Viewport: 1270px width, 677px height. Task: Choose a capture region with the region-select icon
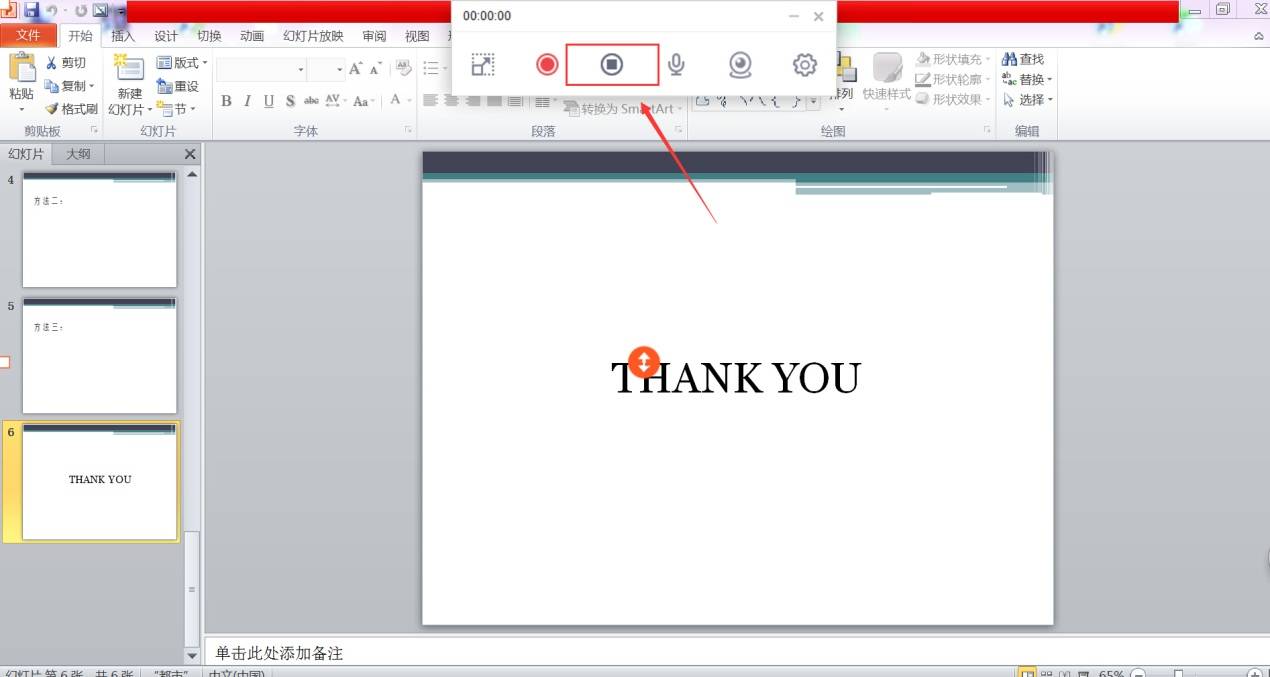pos(483,65)
